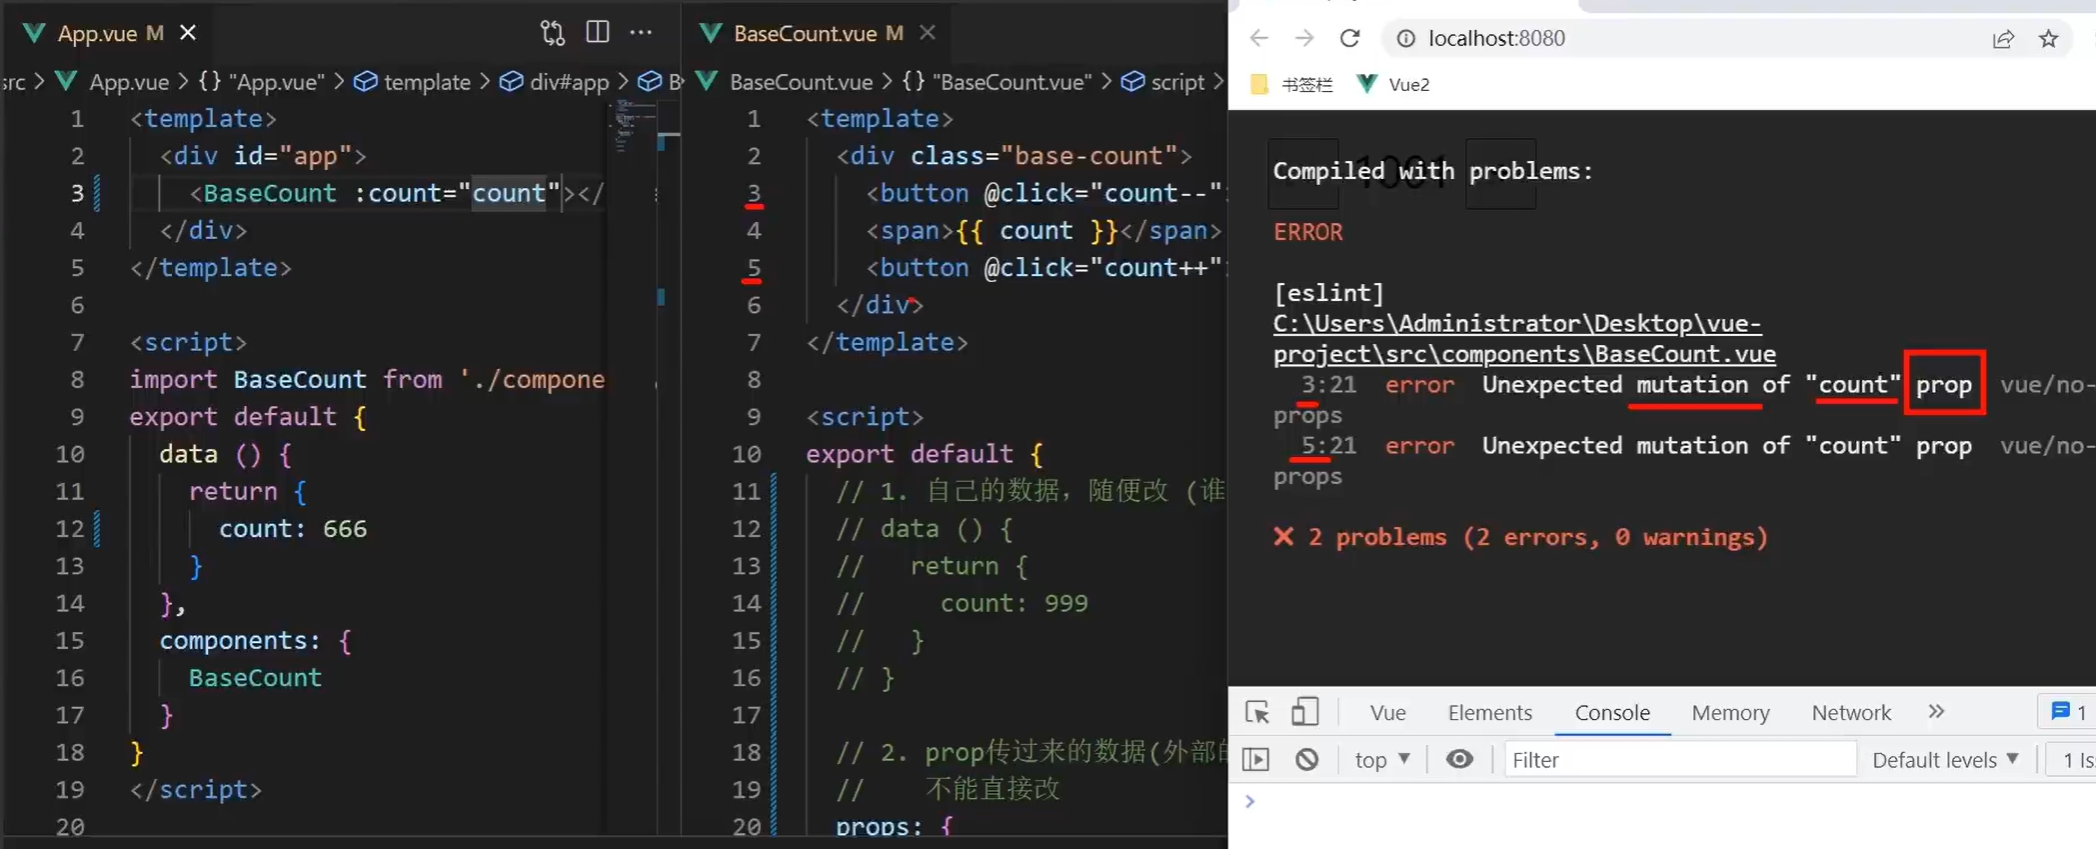
Task: Click the '5:21' error location text
Action: click(x=1328, y=446)
